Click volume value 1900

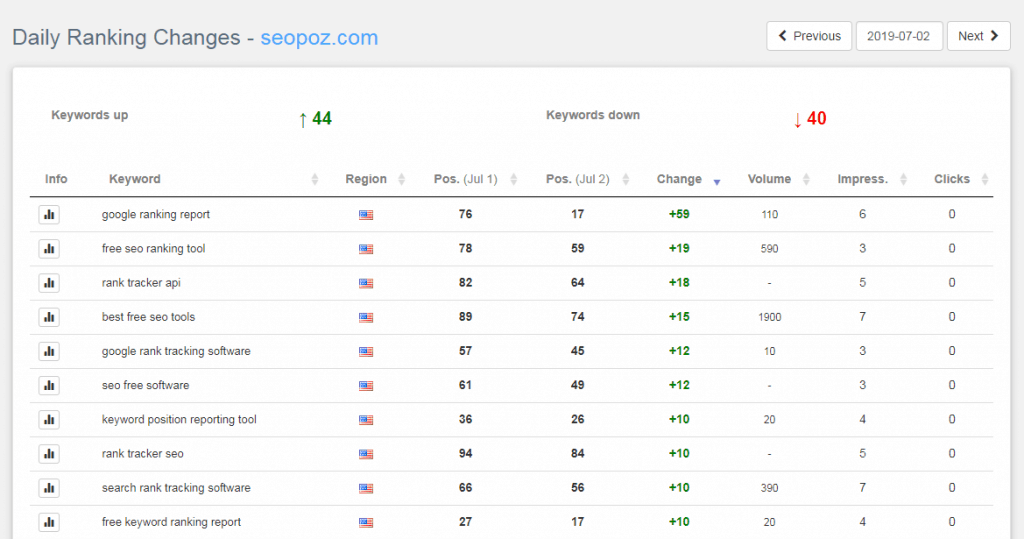point(770,318)
